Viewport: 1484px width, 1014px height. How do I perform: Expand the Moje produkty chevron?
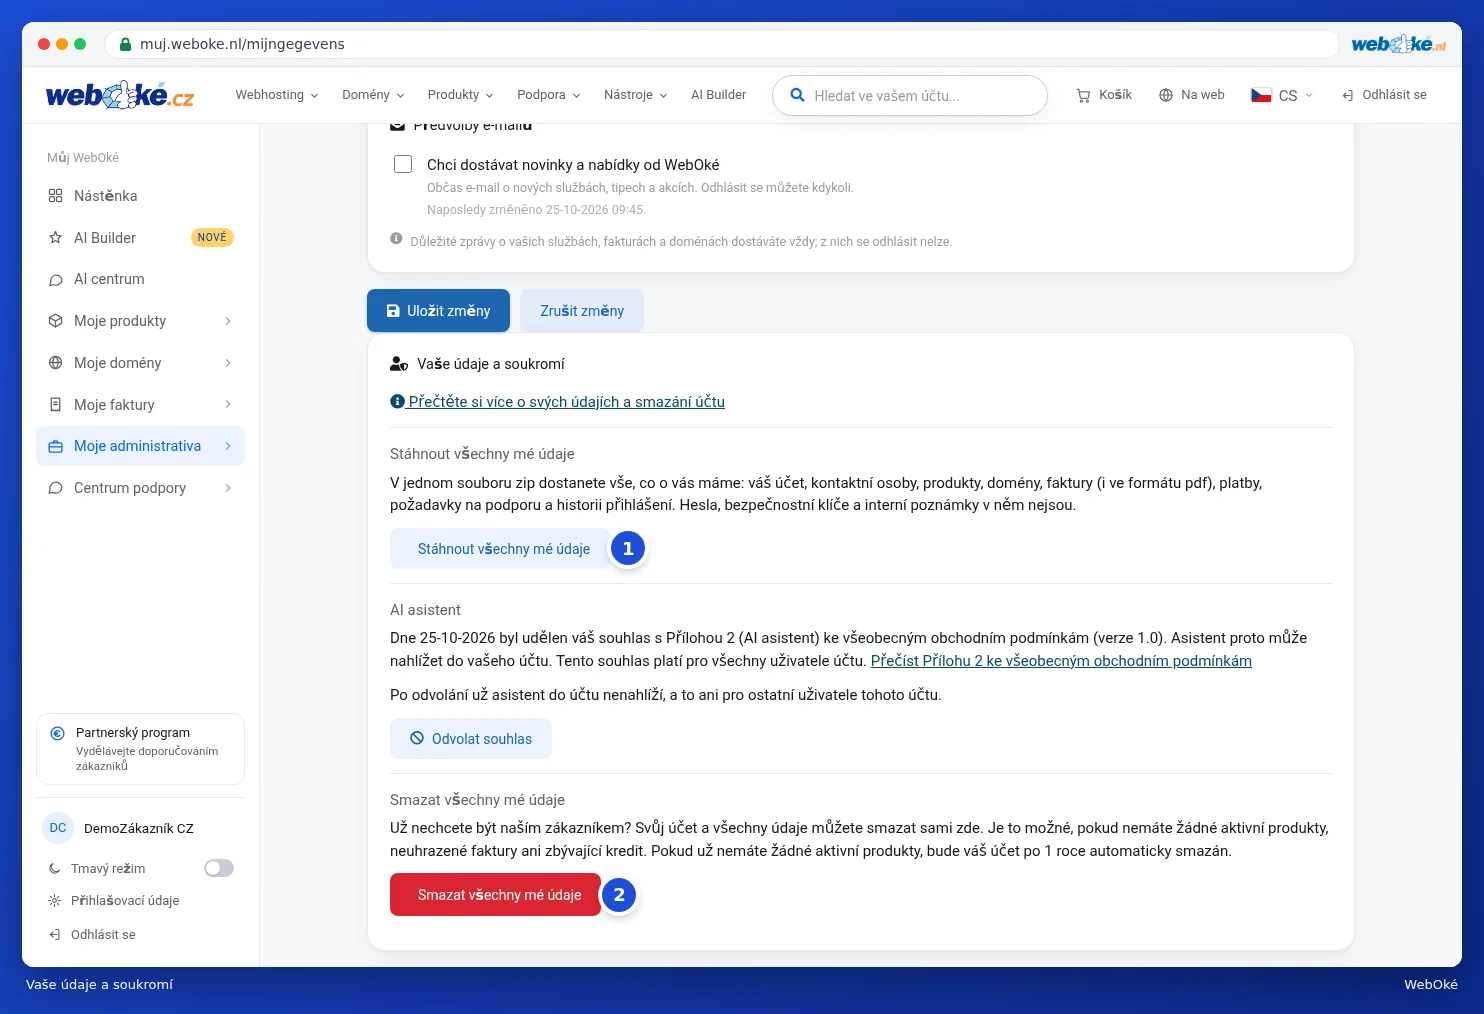pos(228,321)
